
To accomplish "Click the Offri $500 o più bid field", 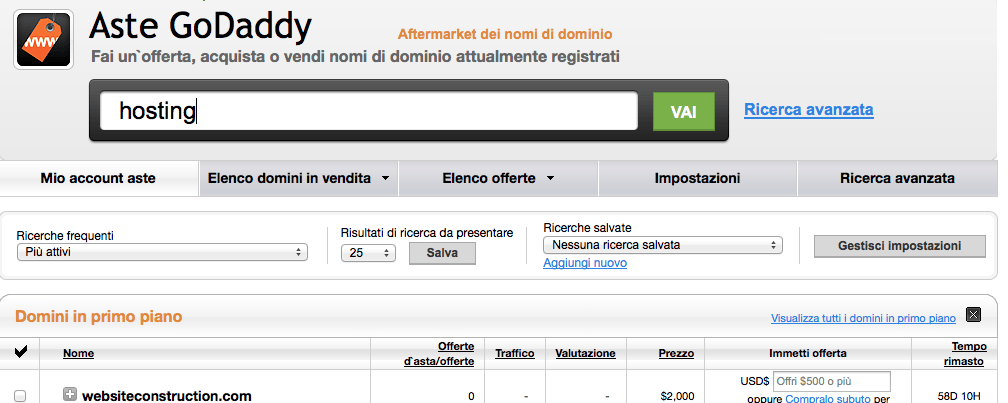I will click(x=832, y=381).
